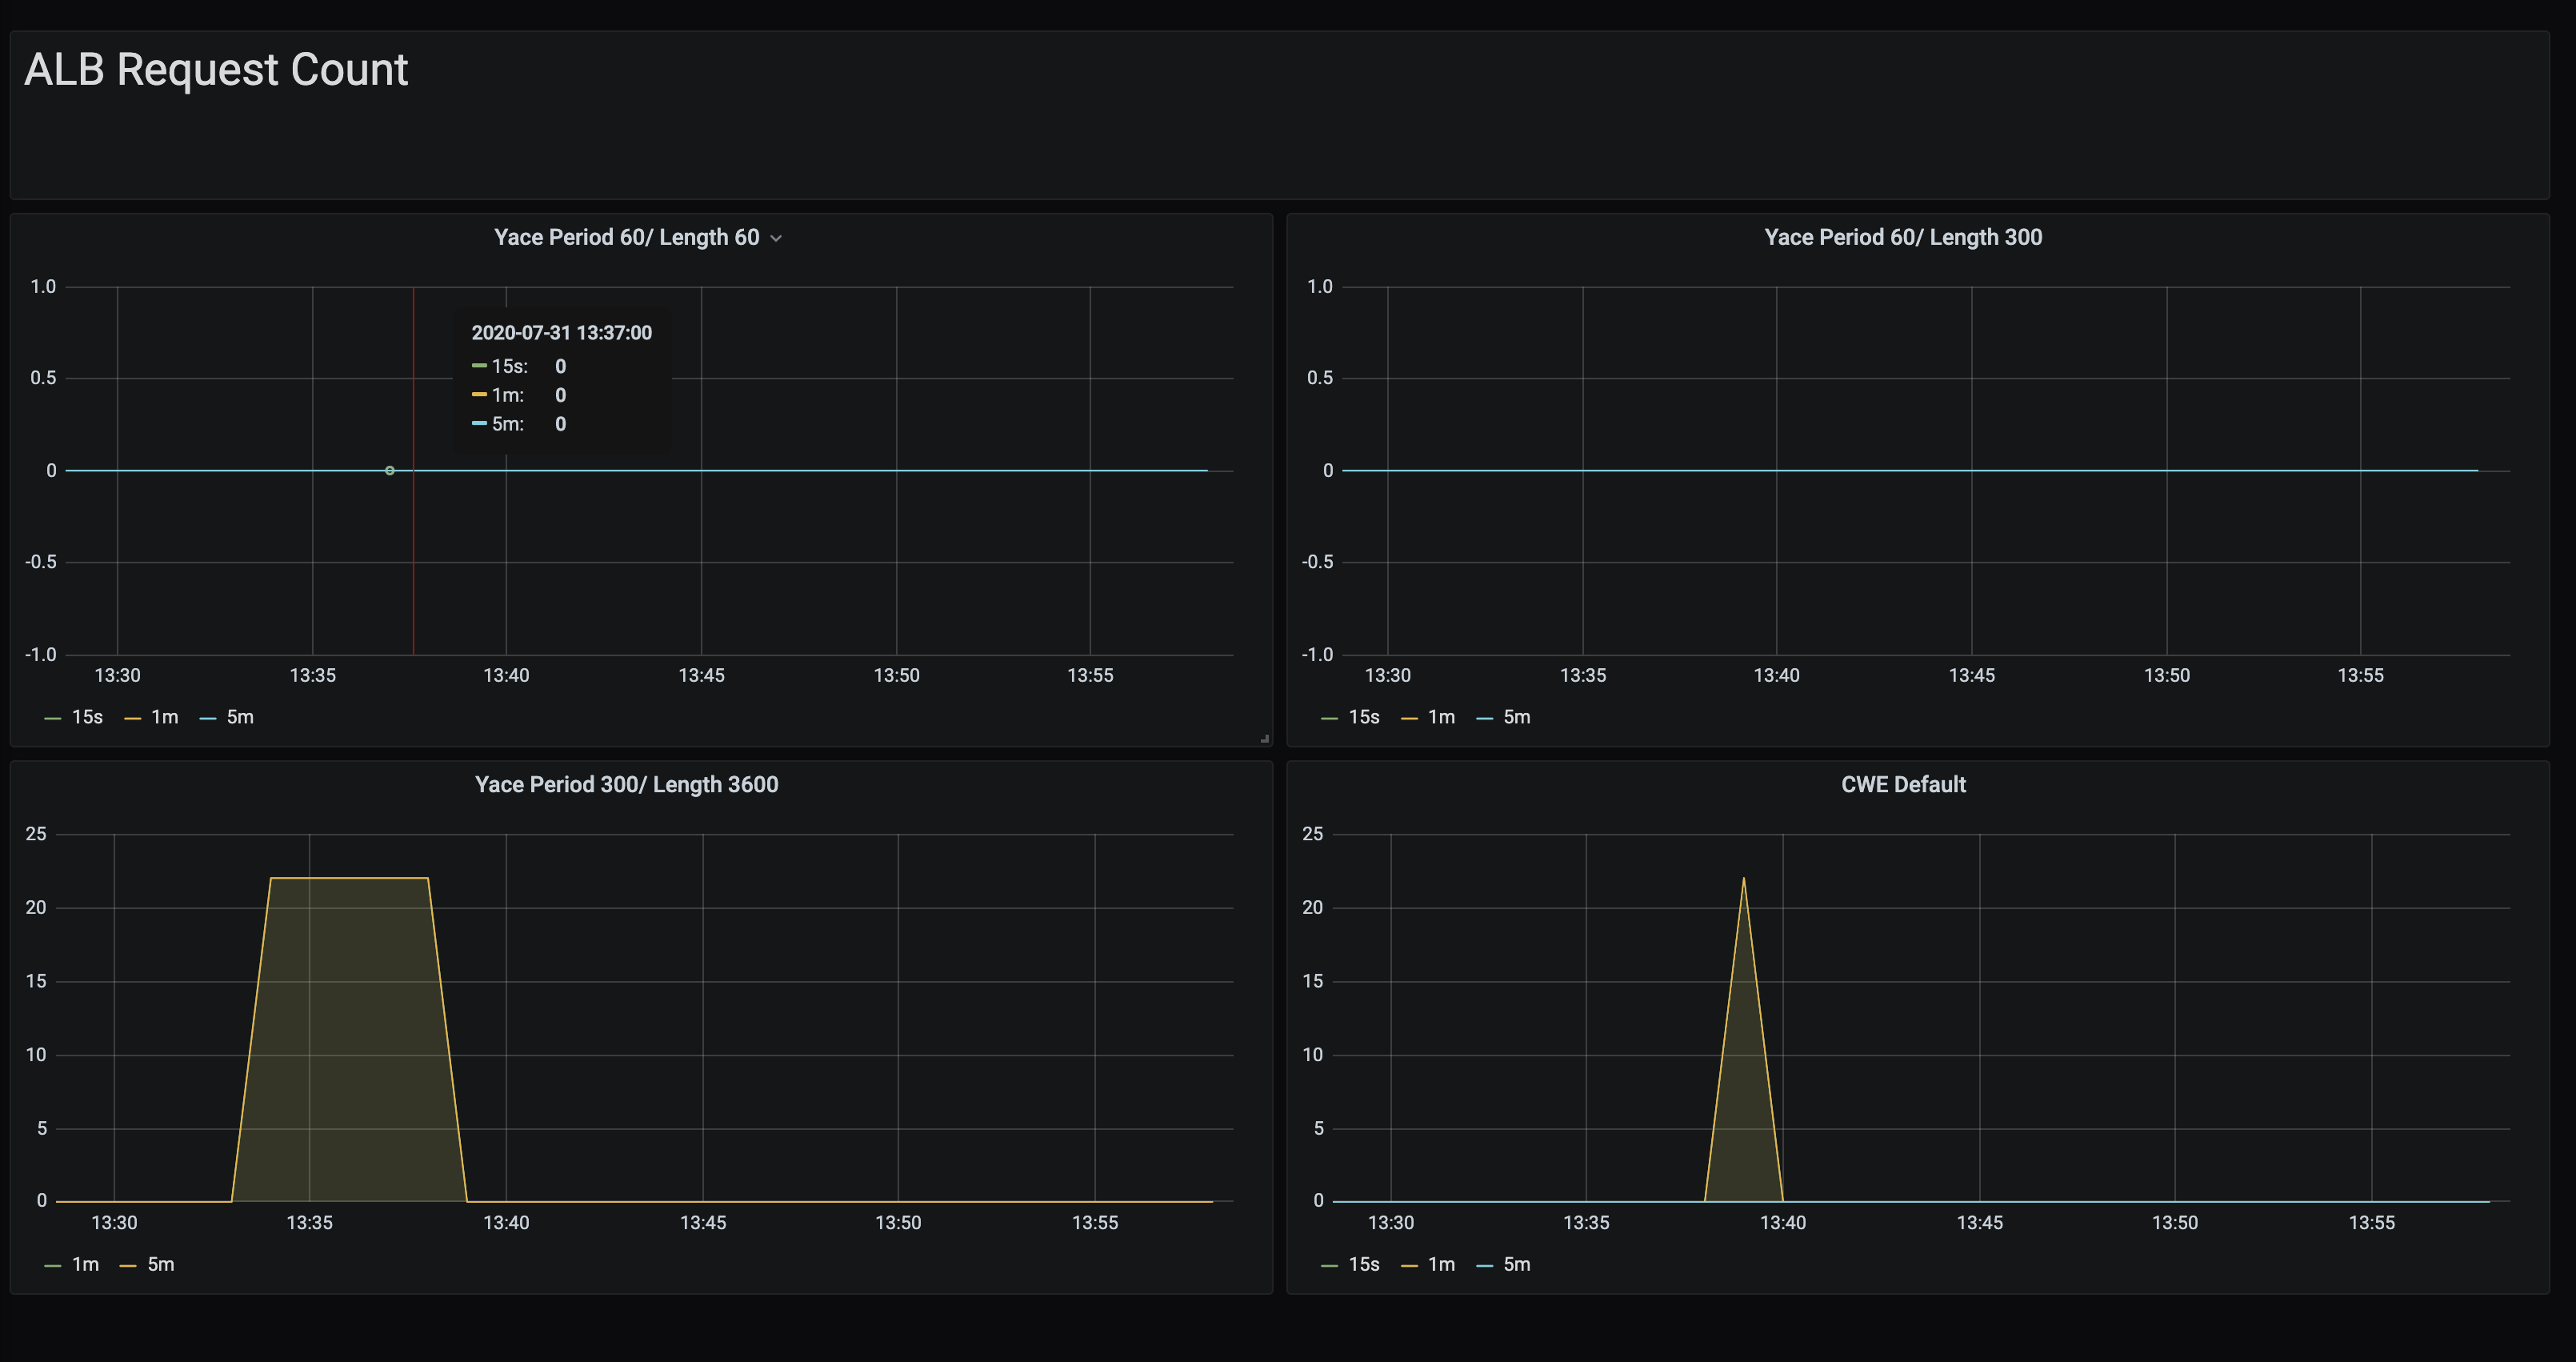Hide the 1m series in CWE Default panel
This screenshot has height=1362, width=2576.
coord(1440,1264)
